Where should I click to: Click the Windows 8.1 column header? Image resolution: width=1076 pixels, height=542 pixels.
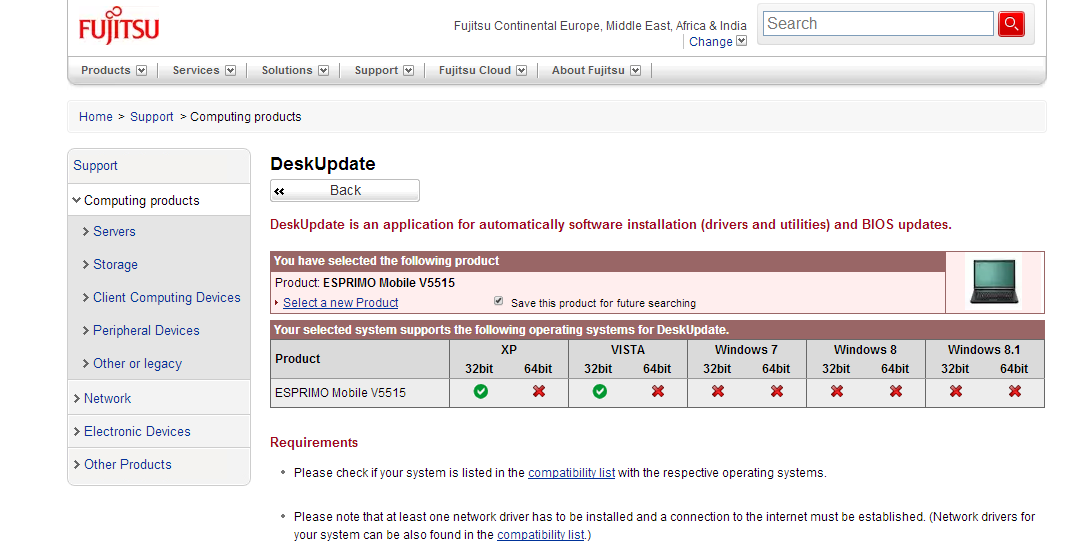pos(984,350)
